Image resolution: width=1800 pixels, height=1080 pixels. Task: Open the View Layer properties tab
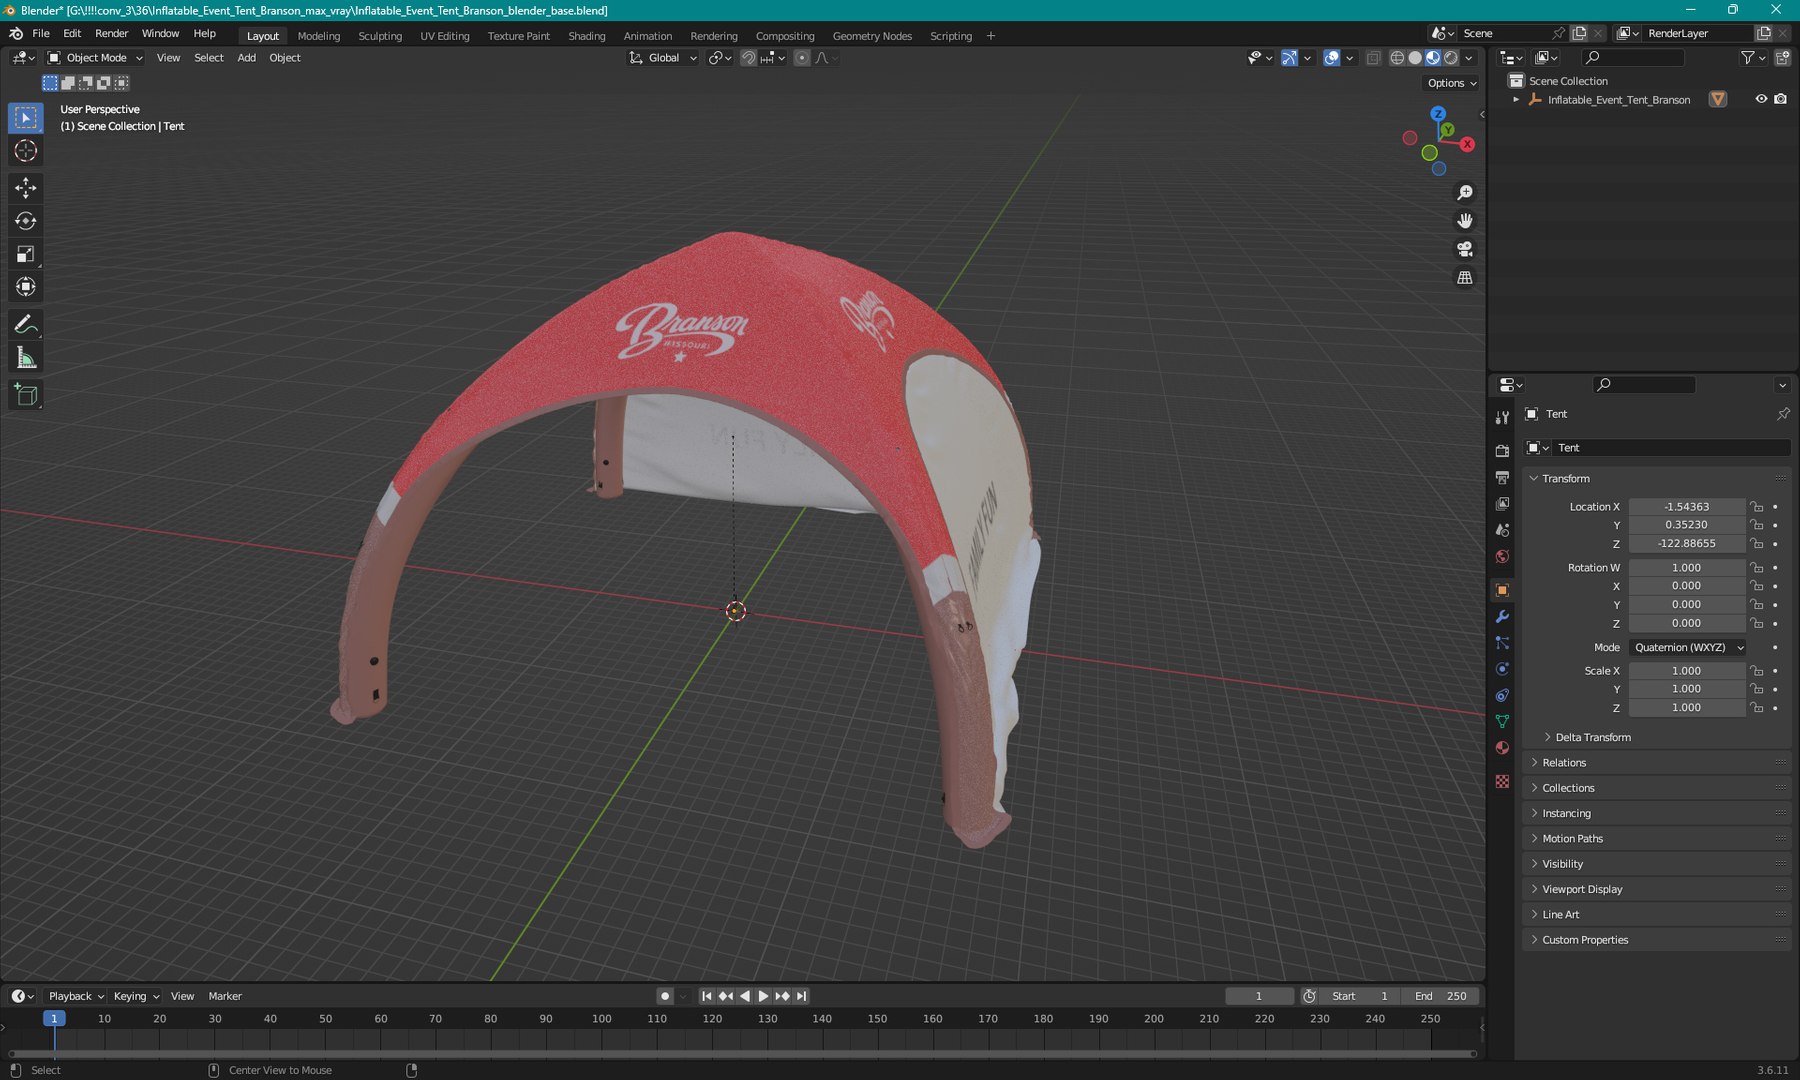[x=1502, y=504]
